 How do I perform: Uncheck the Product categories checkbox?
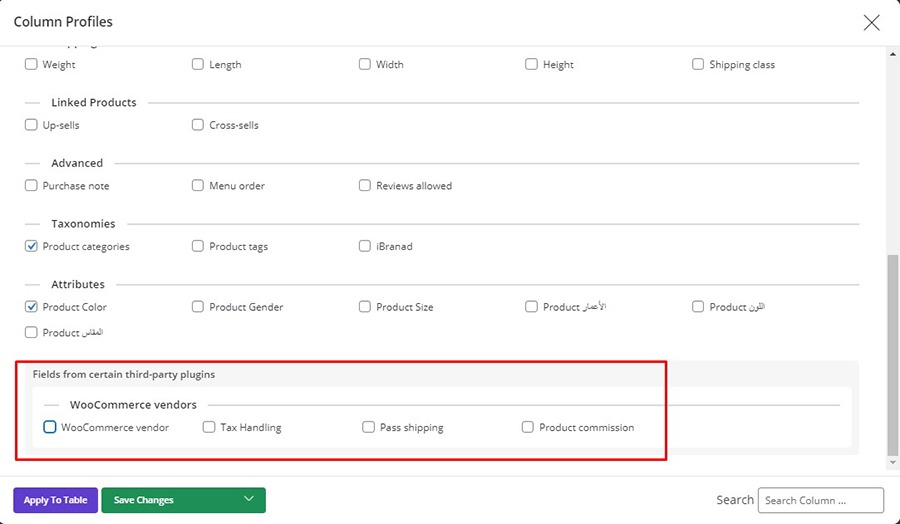[x=32, y=246]
